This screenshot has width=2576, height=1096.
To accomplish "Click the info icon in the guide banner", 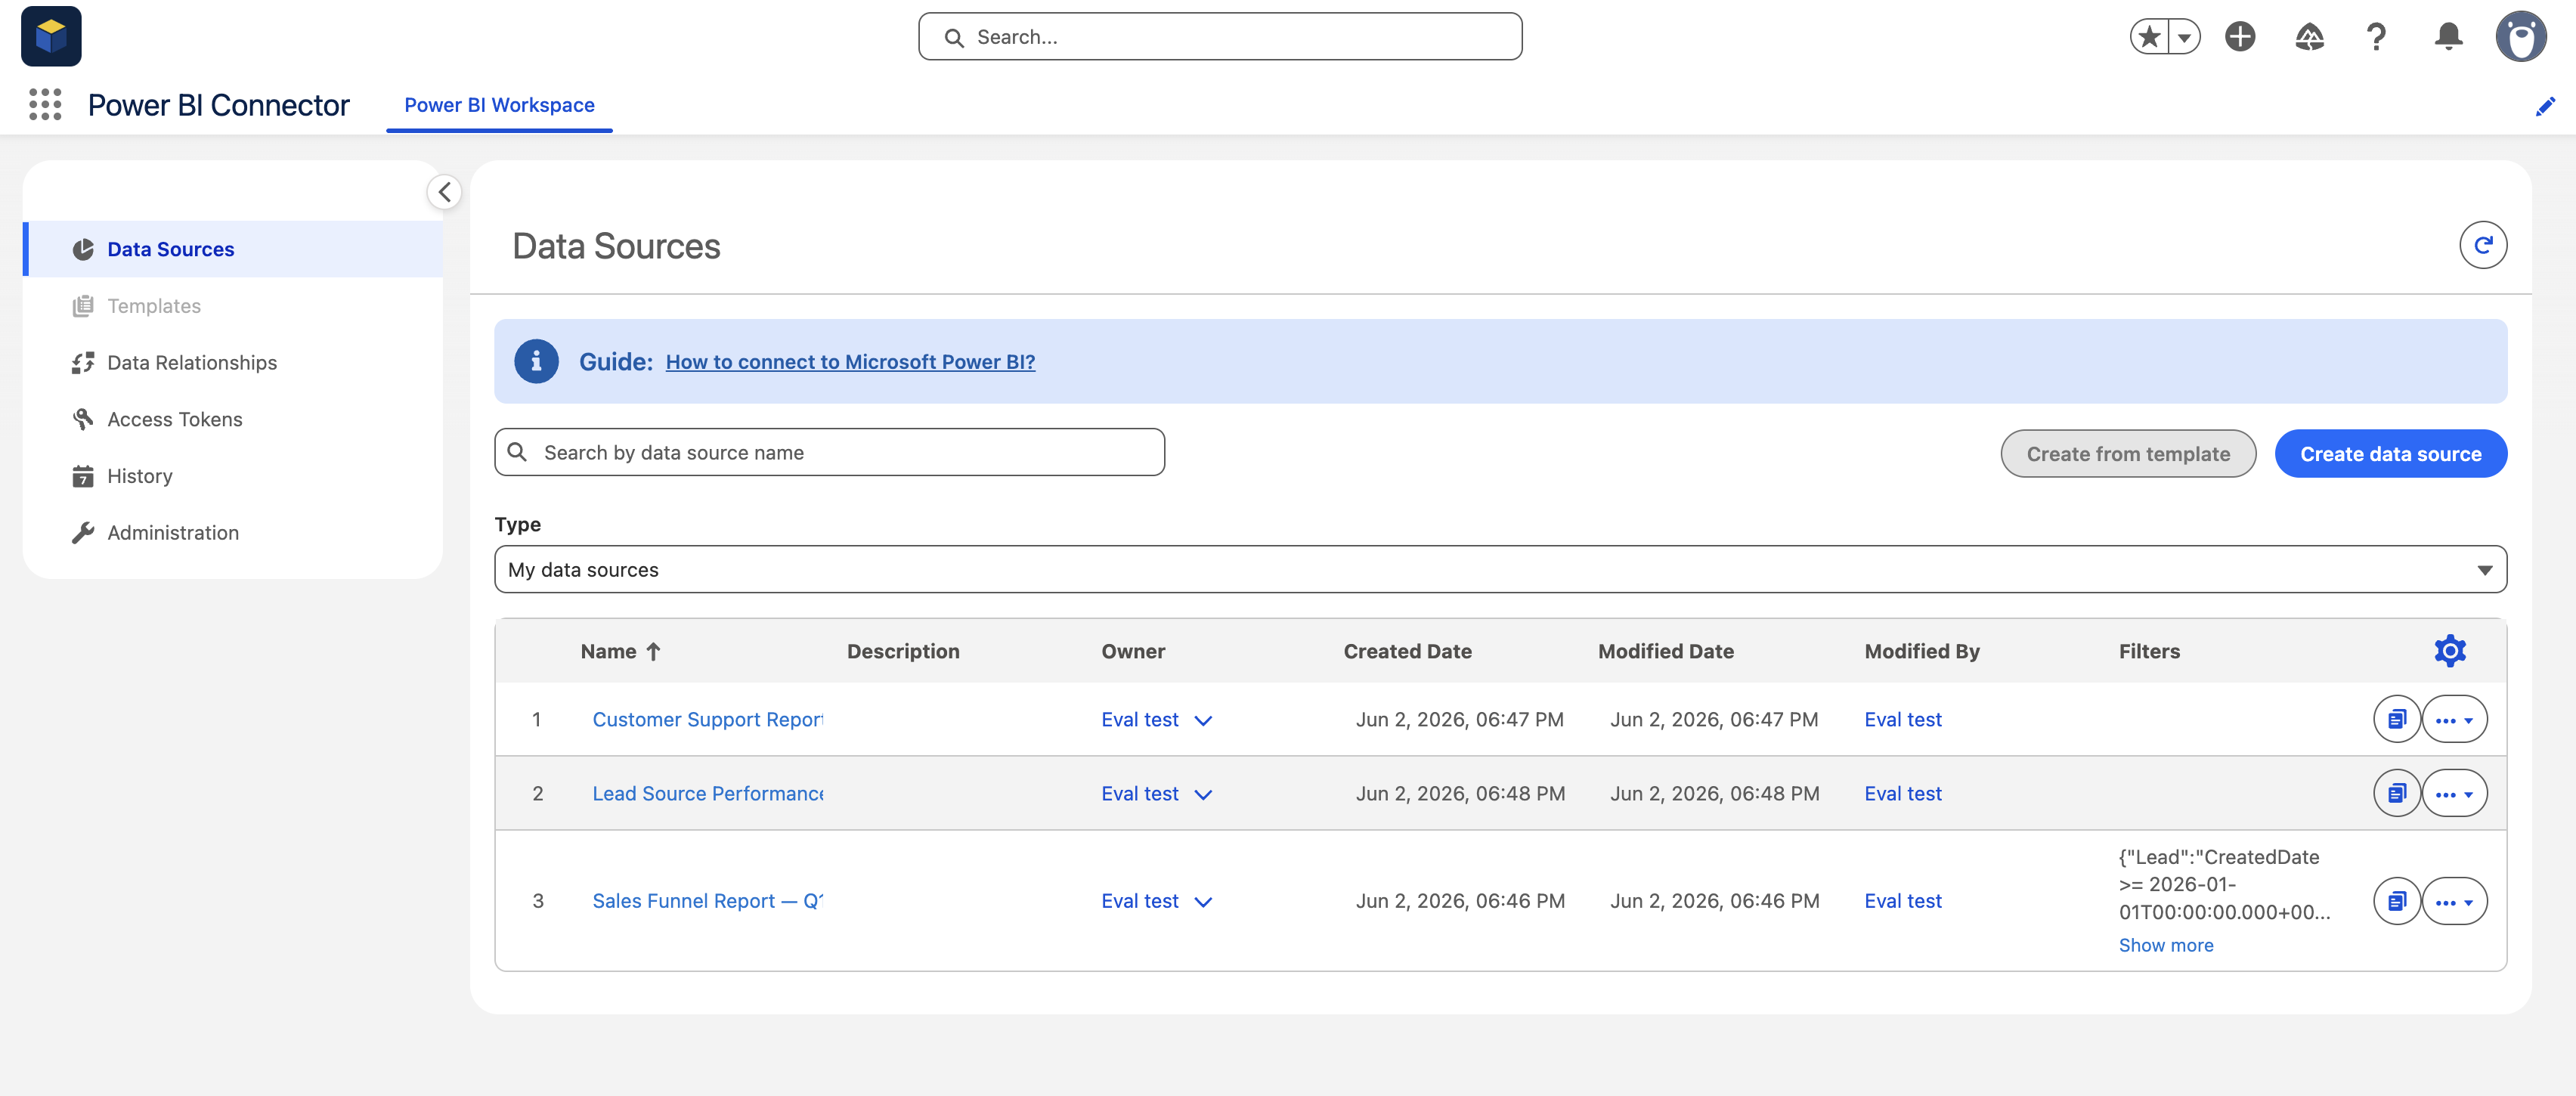I will pos(536,361).
